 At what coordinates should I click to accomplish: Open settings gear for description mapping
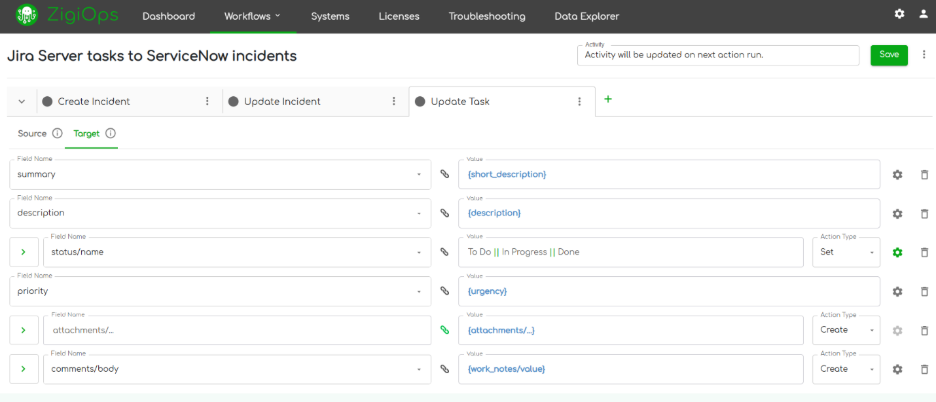[x=897, y=213]
